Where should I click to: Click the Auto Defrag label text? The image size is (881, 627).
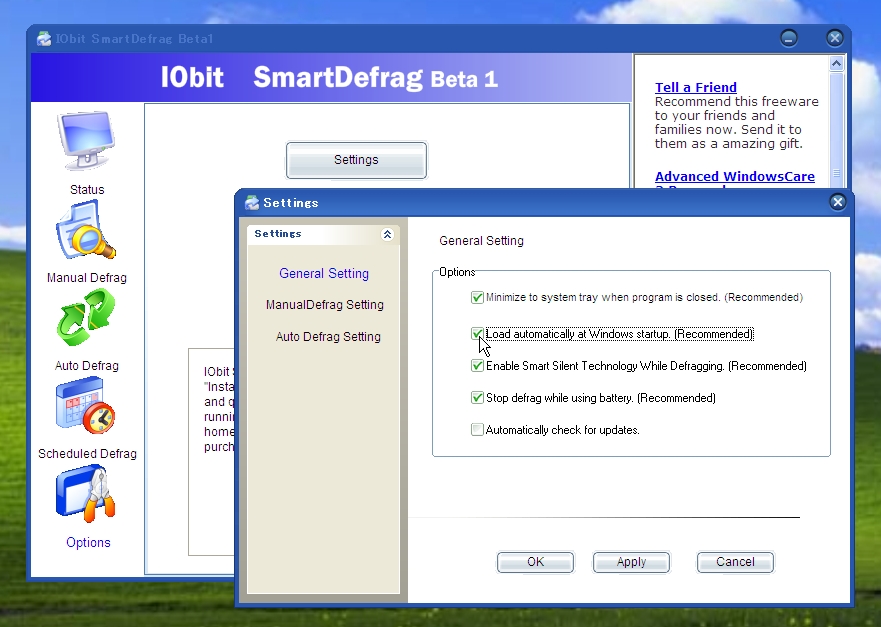click(87, 366)
